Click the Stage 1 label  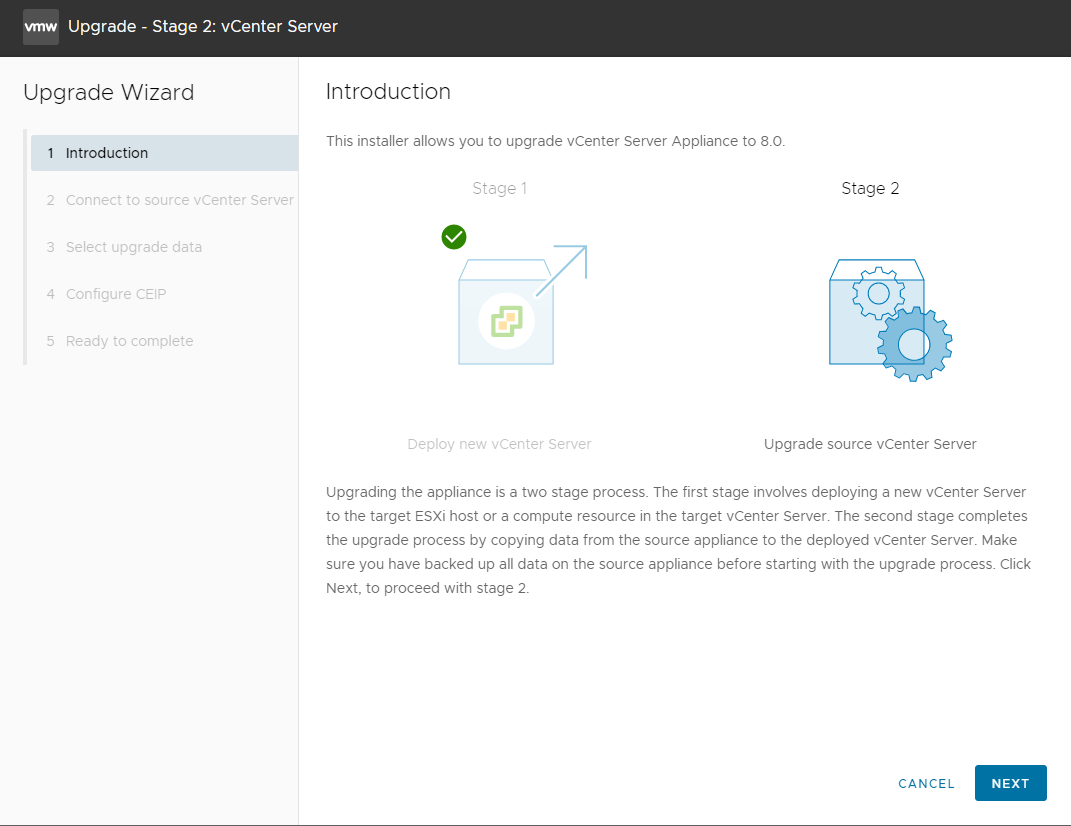[x=499, y=189]
